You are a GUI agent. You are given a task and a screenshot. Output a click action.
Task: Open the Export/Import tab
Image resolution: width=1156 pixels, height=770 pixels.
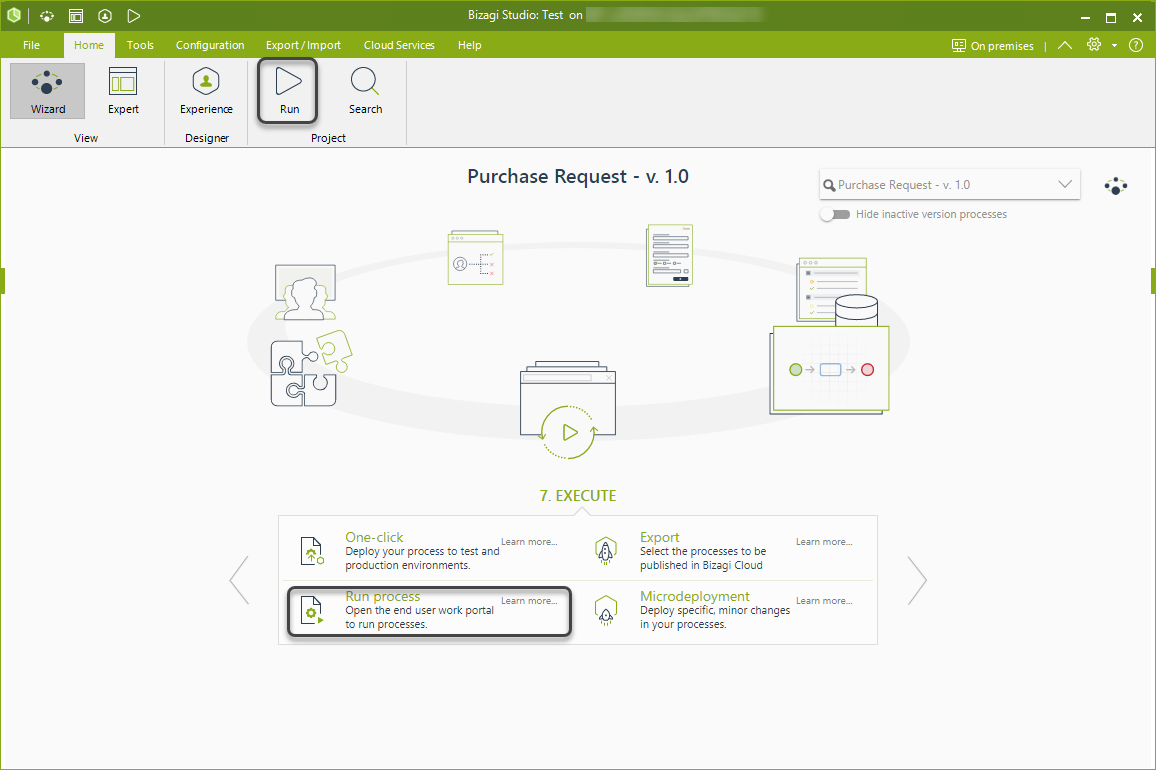click(303, 45)
